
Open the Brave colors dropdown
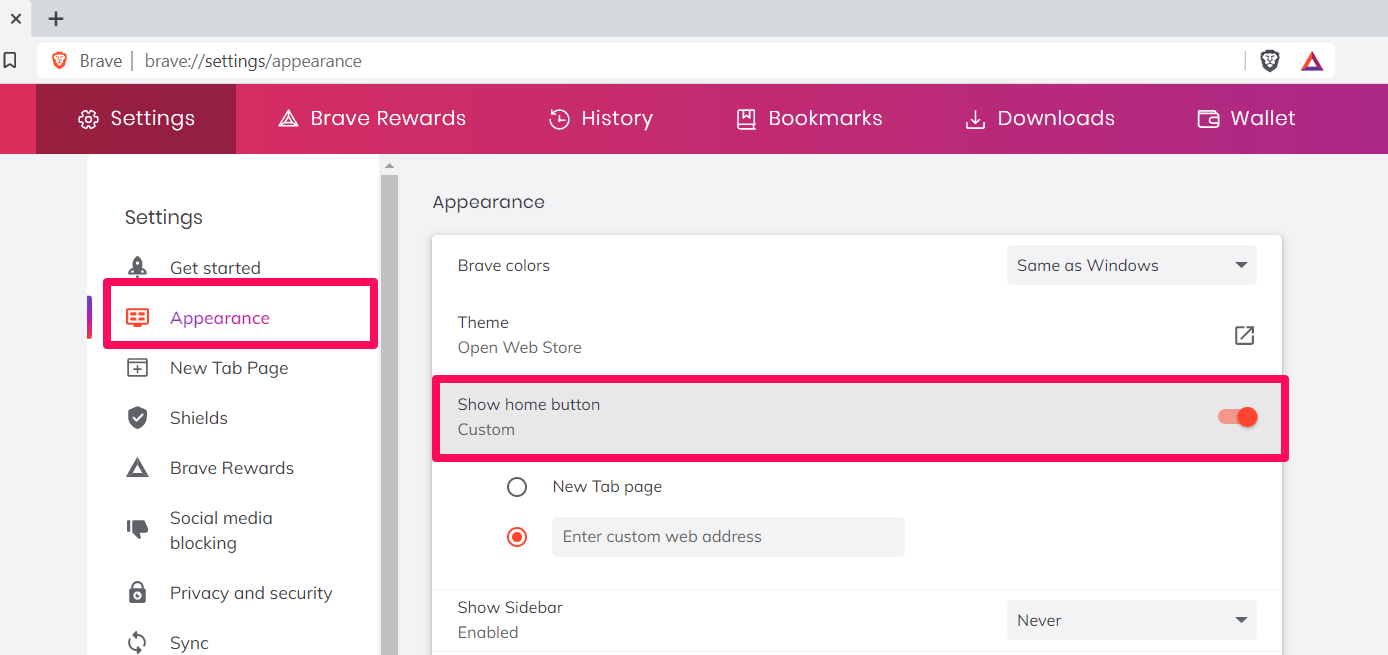(1132, 265)
